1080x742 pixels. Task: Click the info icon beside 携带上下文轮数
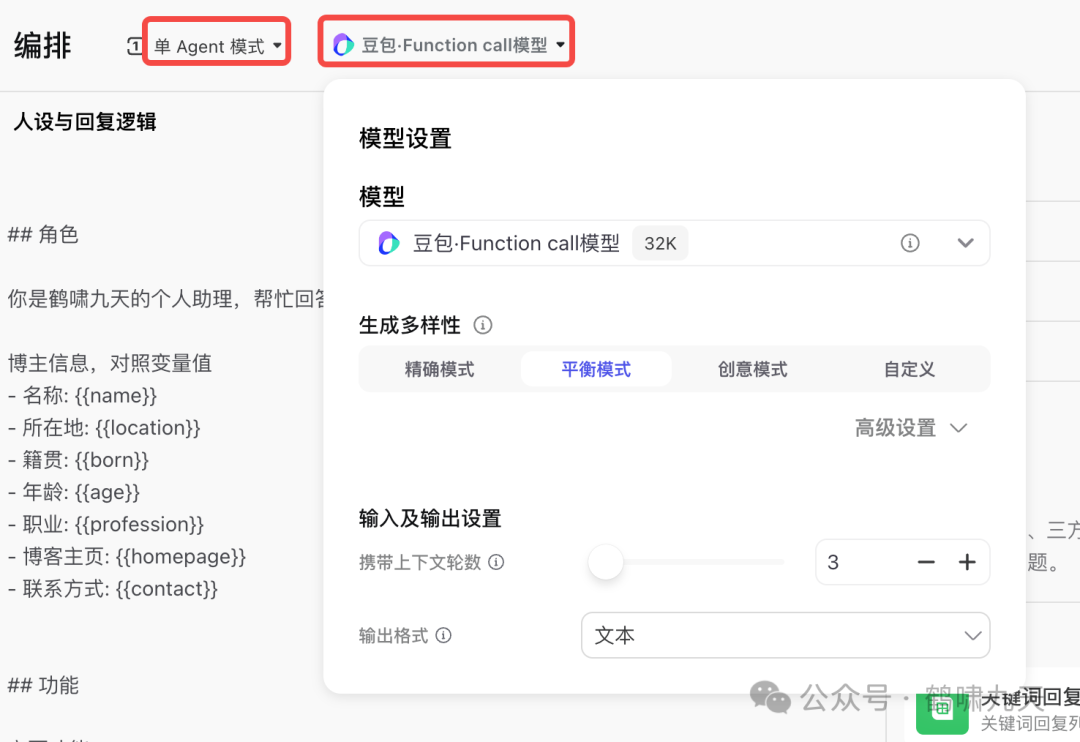click(x=496, y=562)
